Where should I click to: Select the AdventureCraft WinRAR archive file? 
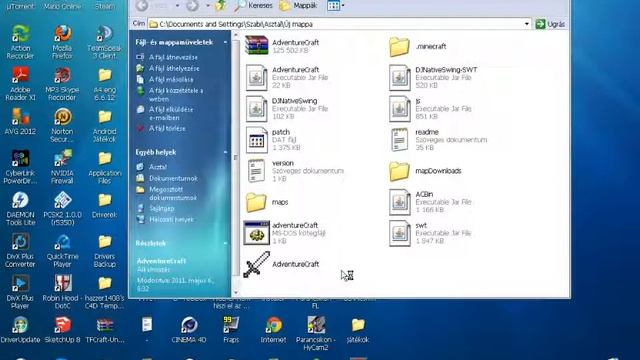tap(282, 46)
